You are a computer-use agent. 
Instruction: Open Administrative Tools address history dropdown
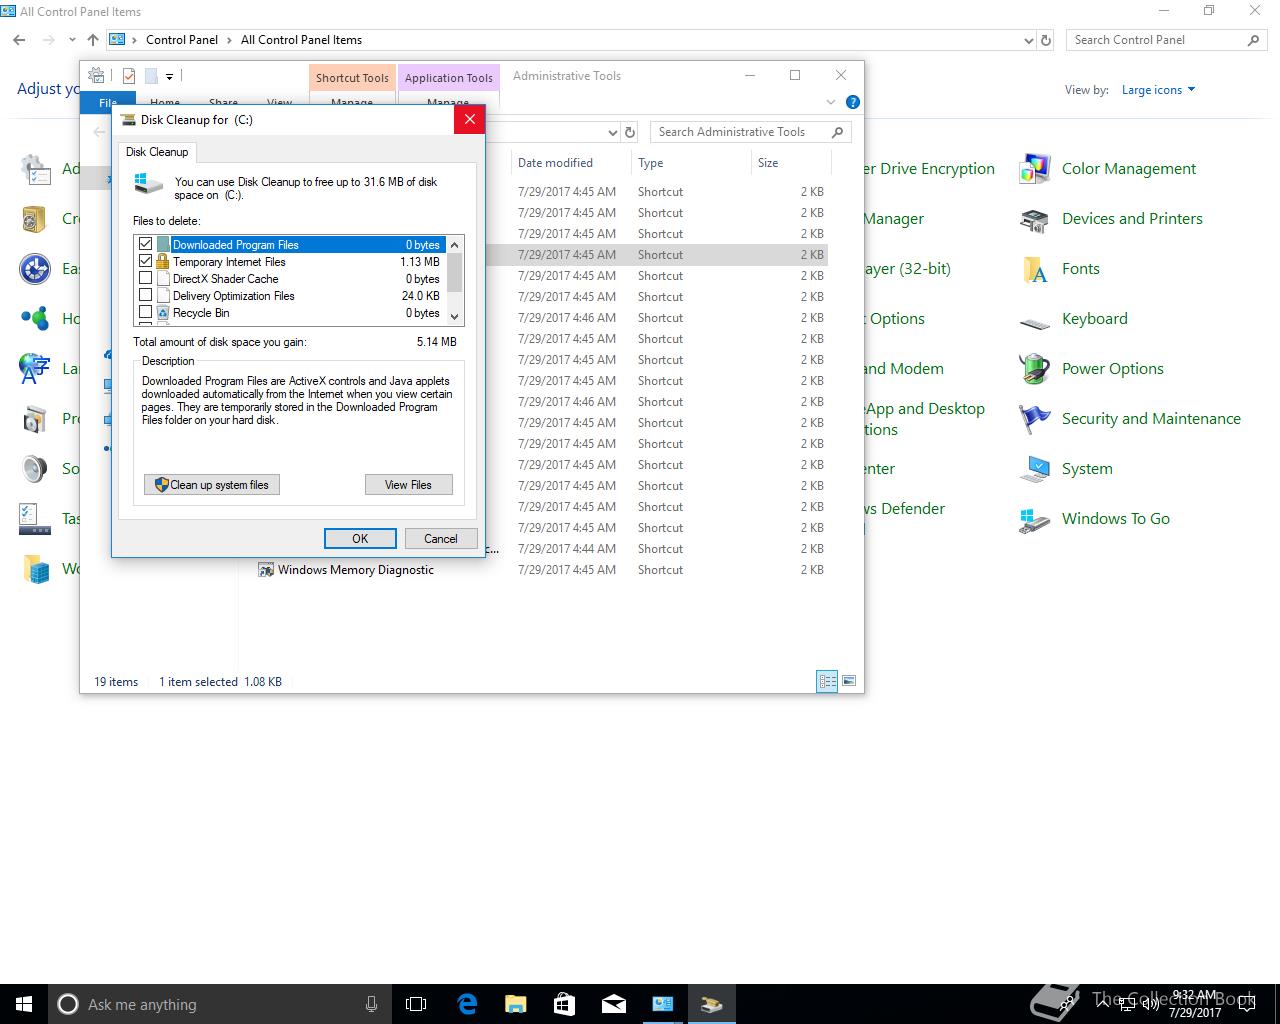point(613,132)
